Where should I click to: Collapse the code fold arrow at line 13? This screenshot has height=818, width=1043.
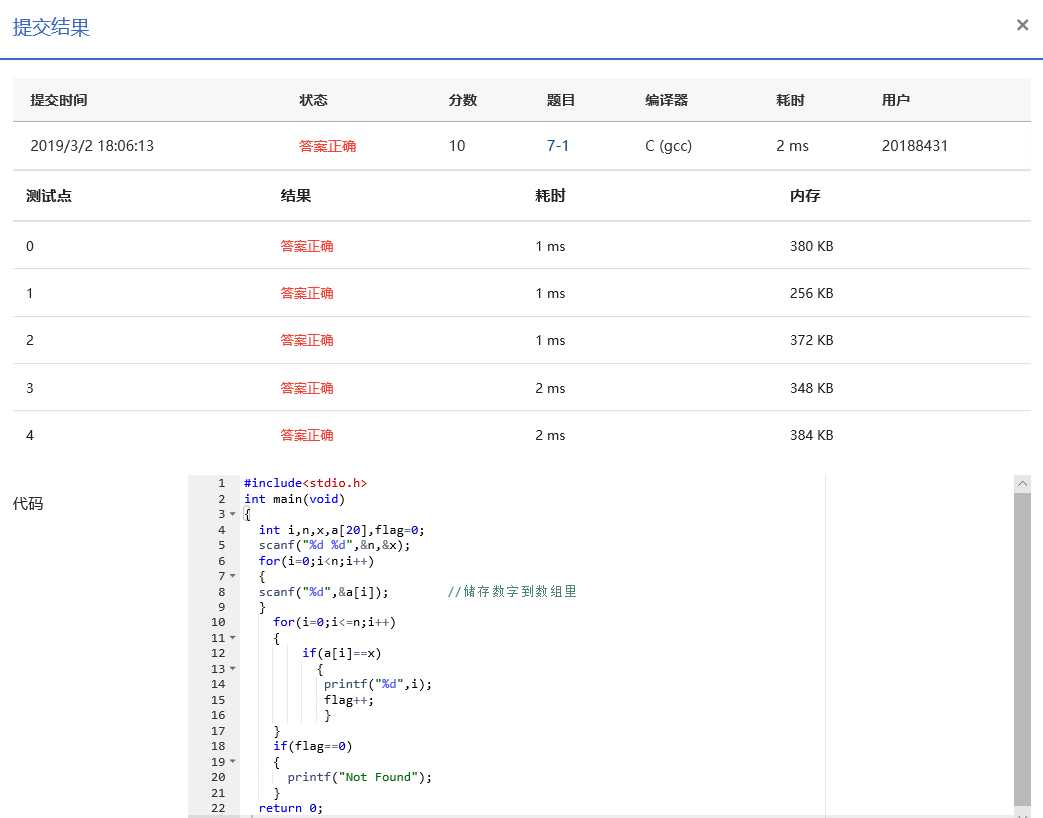233,668
